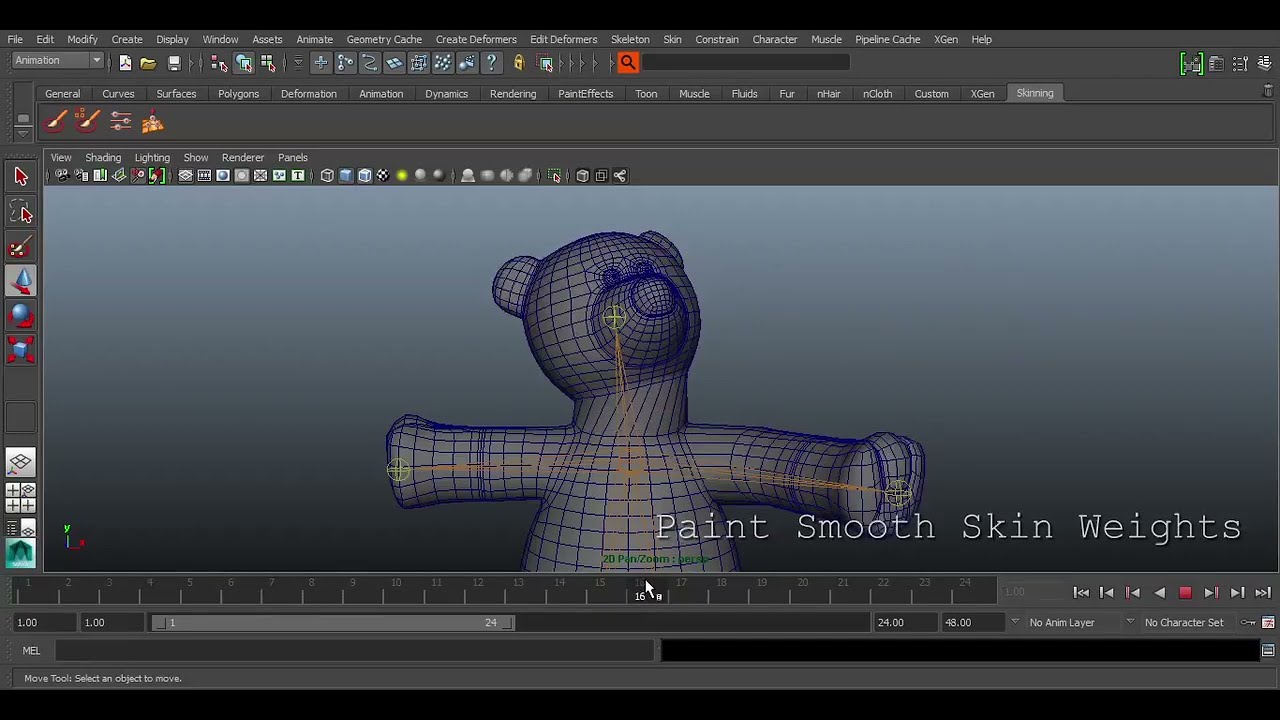Click the Paint Skin Weights shelf brush
Image resolution: width=1280 pixels, height=720 pixels.
(x=56, y=122)
